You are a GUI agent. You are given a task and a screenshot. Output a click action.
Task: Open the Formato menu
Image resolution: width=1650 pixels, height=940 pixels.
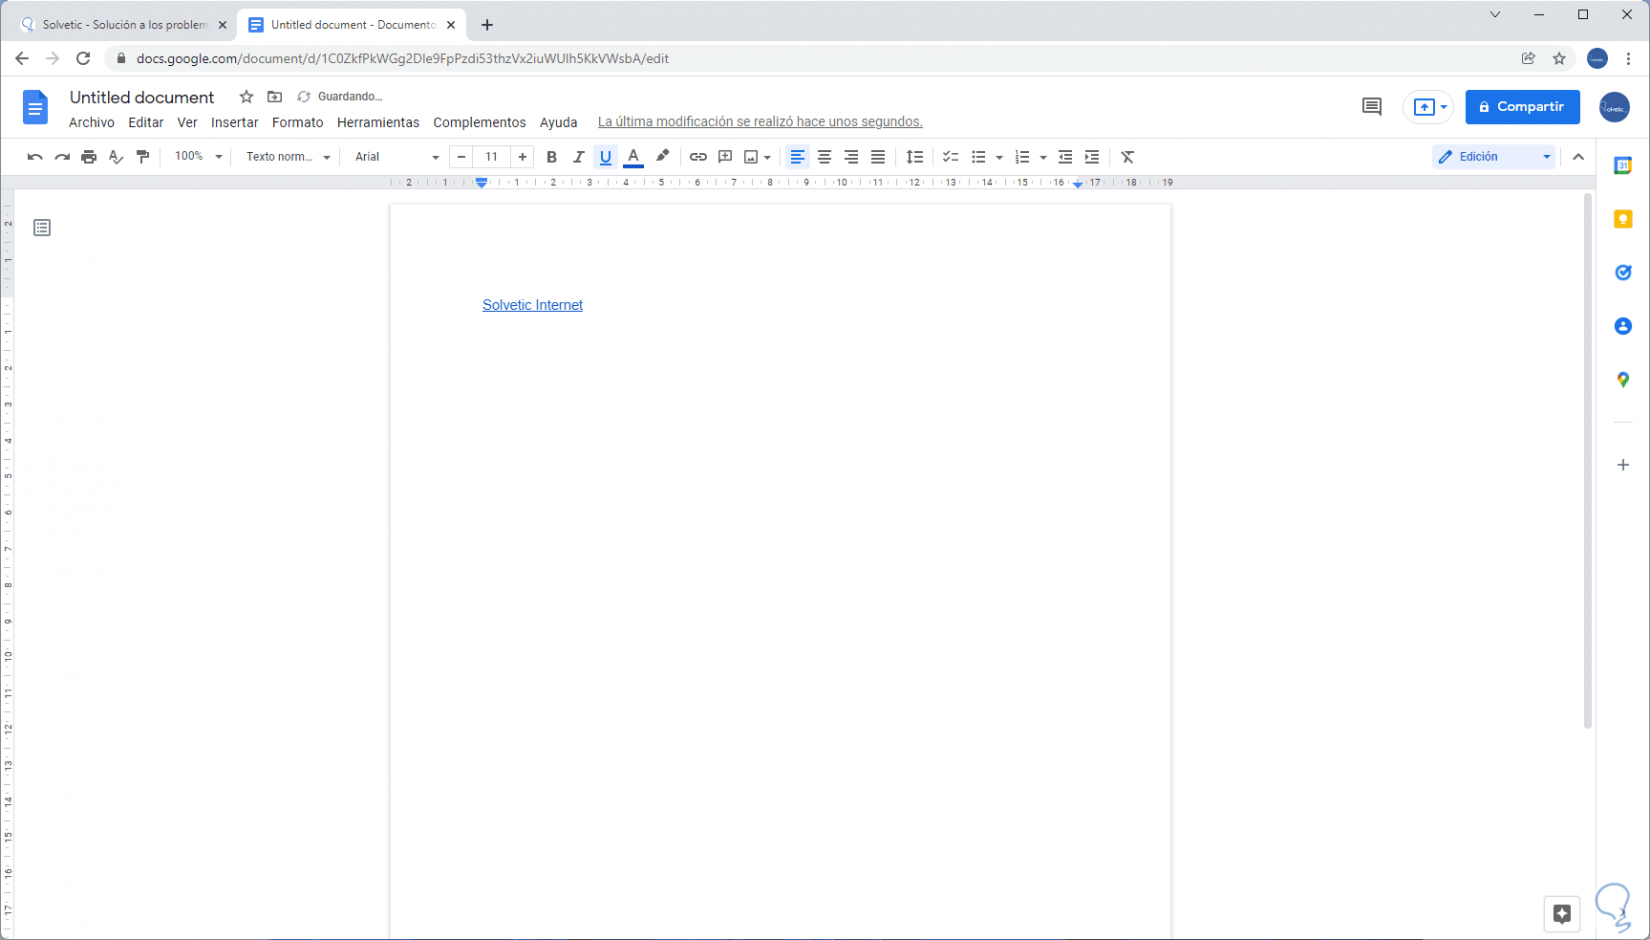298,122
